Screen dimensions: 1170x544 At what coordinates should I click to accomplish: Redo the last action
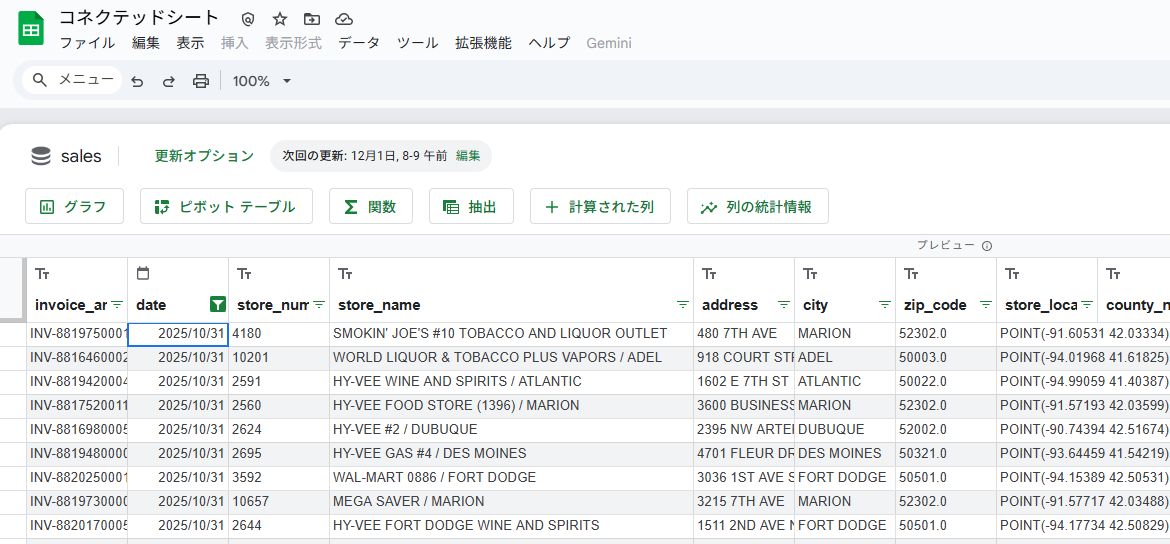168,81
